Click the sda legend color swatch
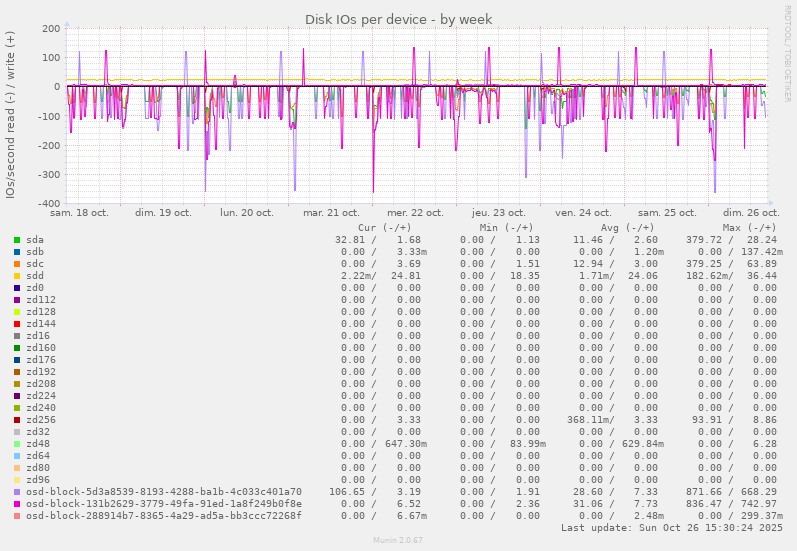Viewport: 797px width, 551px height. coord(17,240)
